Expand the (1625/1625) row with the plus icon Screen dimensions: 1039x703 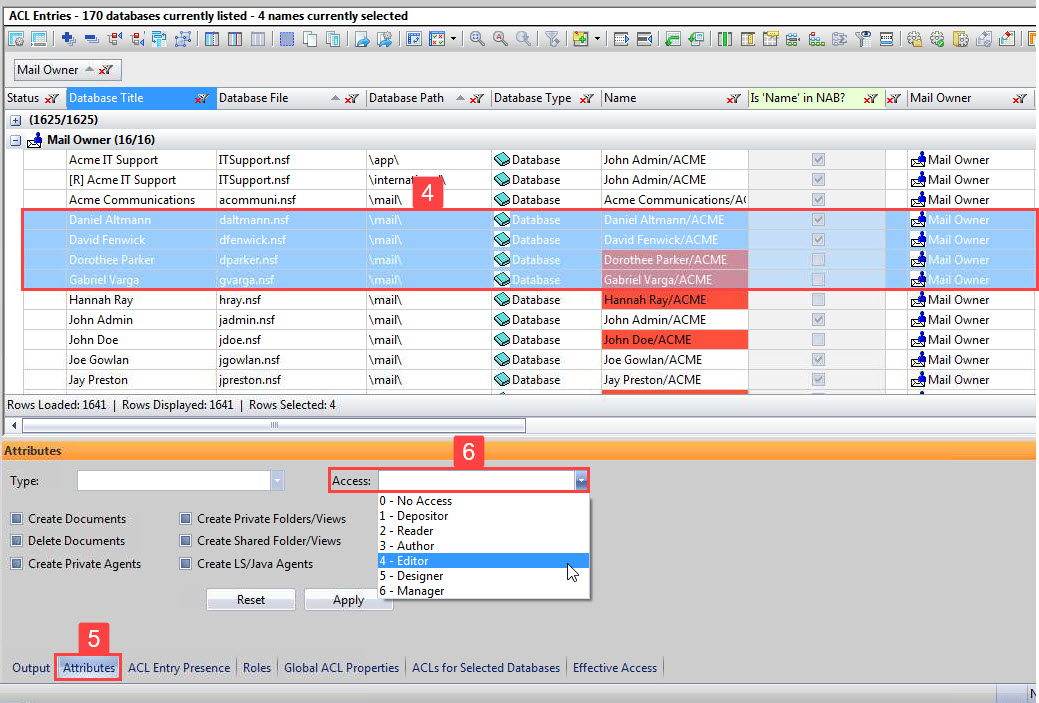[x=14, y=118]
